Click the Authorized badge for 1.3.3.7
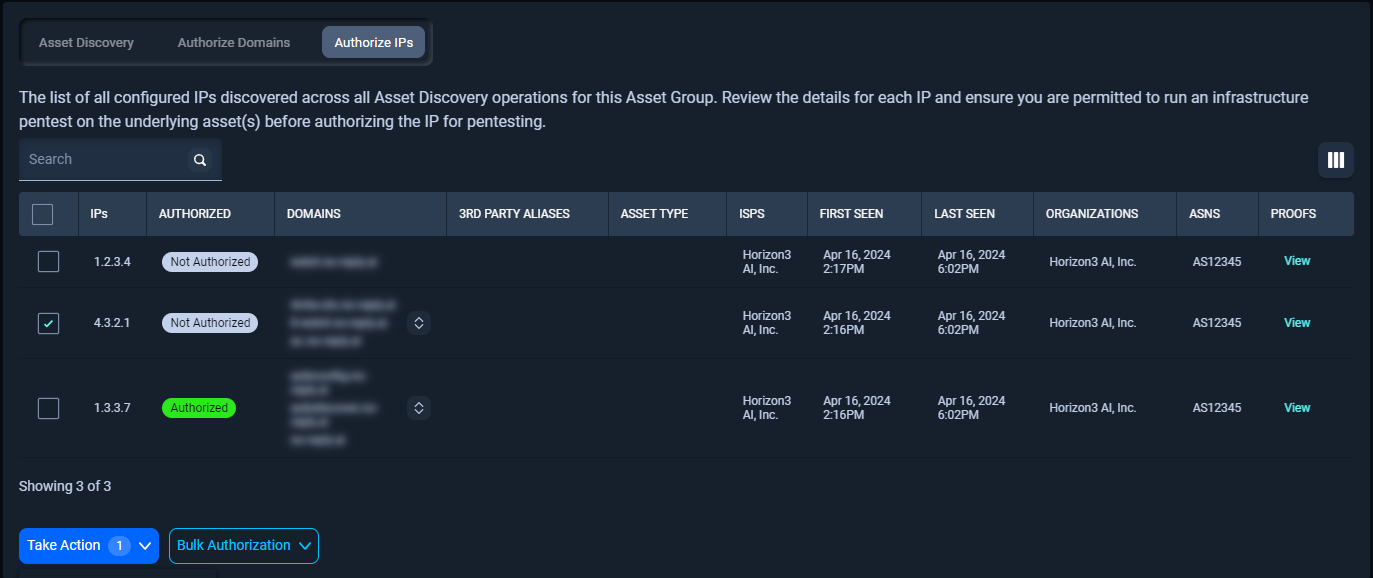Screen dimensions: 1373x578 point(198,407)
